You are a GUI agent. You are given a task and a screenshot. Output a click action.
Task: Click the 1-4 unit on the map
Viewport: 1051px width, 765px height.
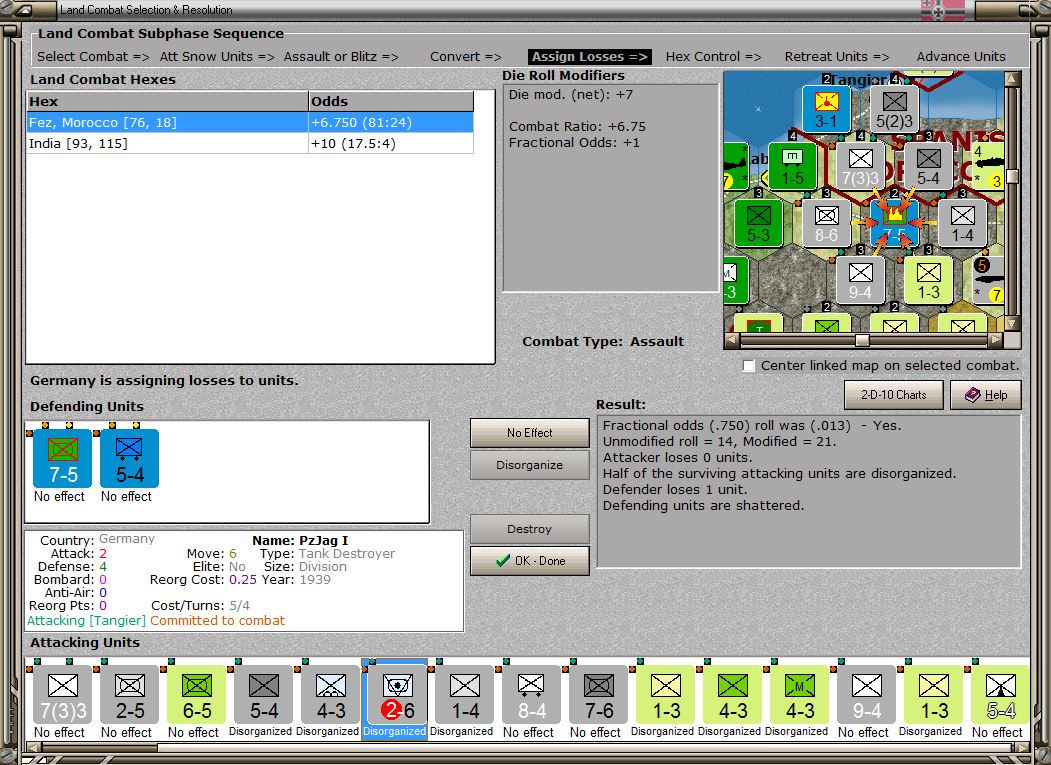[x=963, y=223]
